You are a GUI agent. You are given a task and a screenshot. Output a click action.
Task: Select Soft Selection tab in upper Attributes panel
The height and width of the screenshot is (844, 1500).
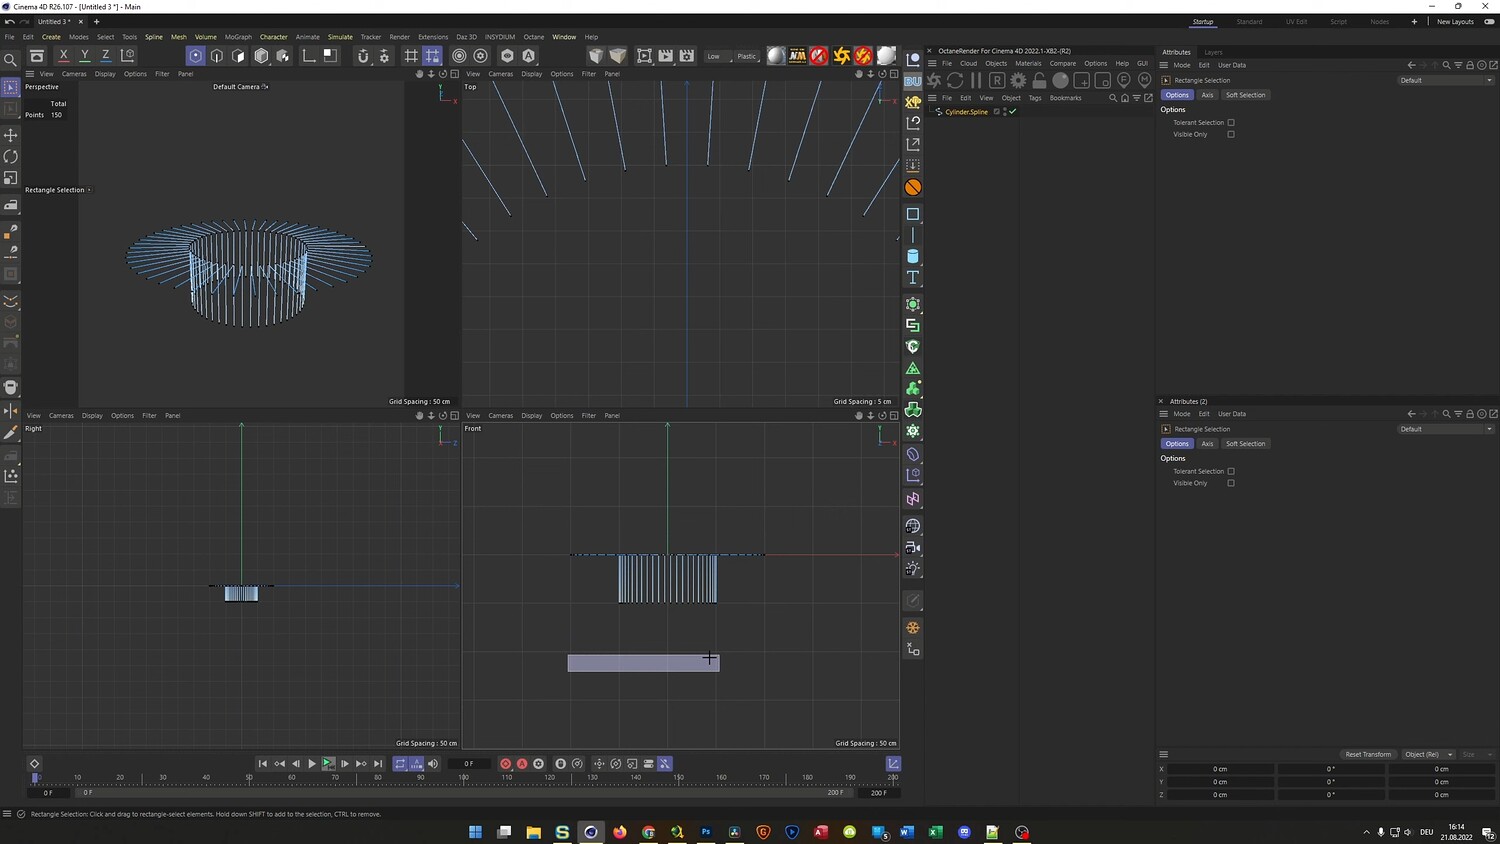[x=1245, y=95]
